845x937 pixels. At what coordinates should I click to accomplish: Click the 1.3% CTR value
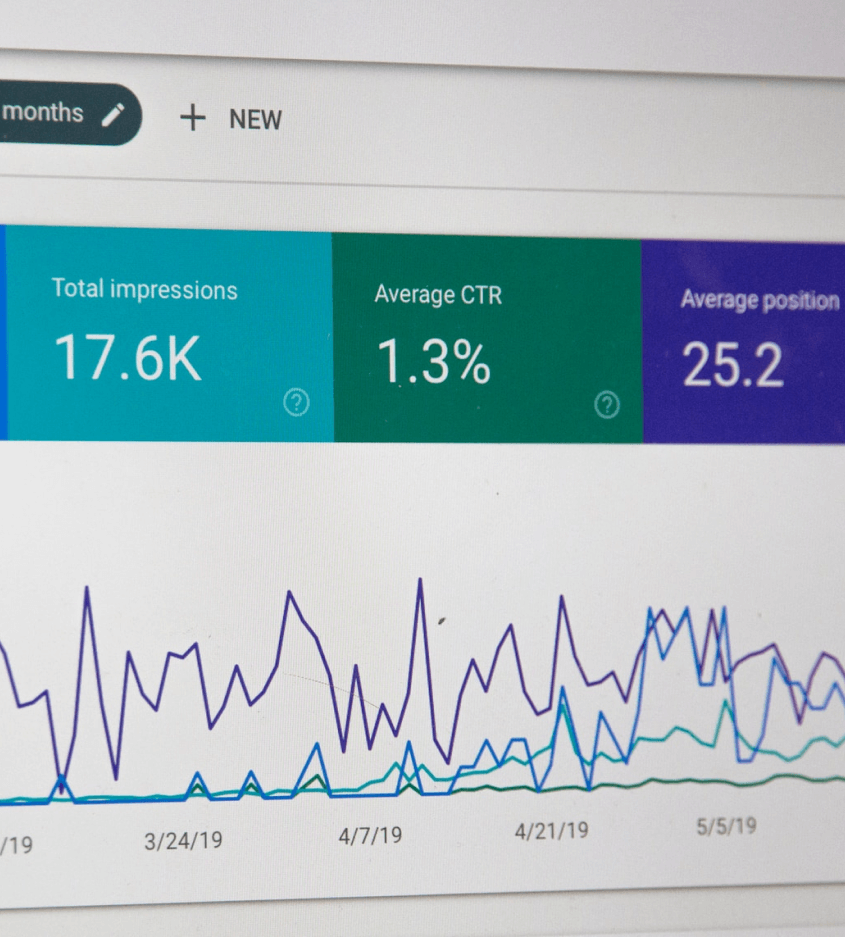(433, 361)
